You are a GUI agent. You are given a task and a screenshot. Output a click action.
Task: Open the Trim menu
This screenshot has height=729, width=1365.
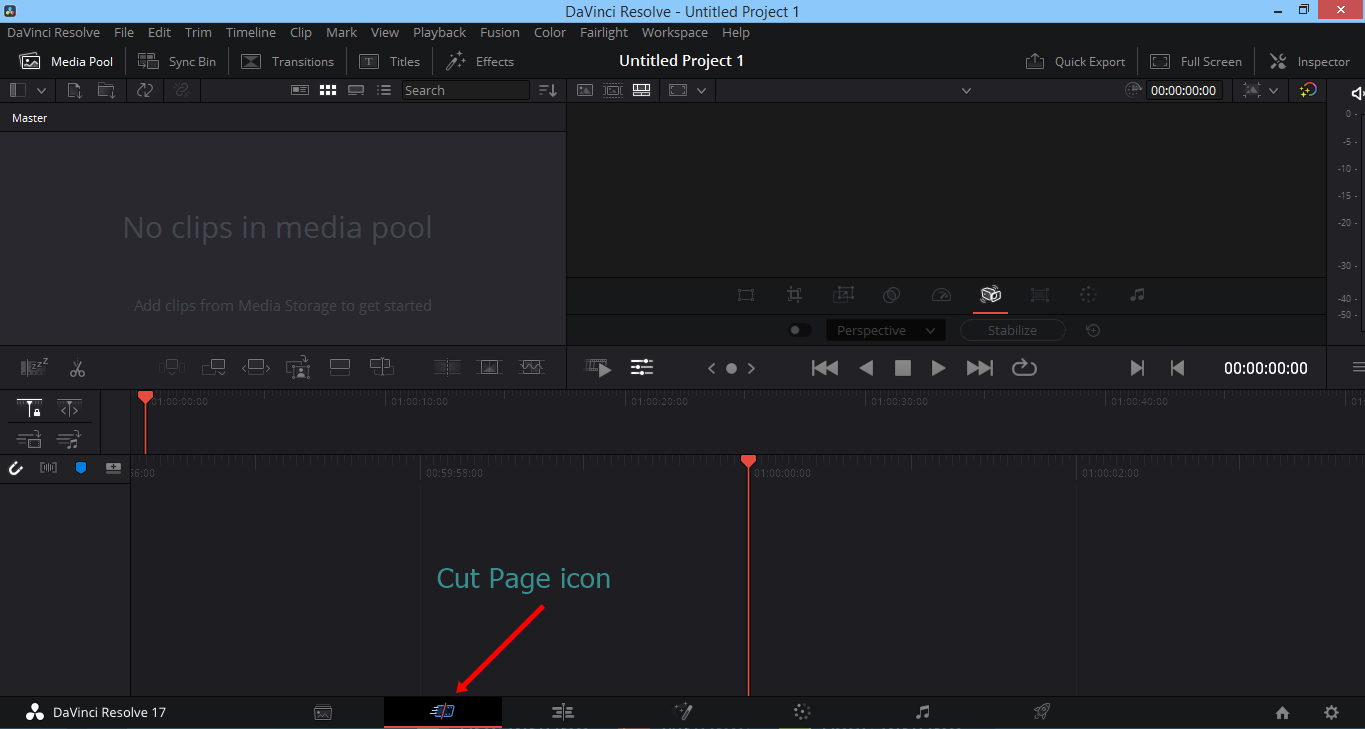[198, 32]
